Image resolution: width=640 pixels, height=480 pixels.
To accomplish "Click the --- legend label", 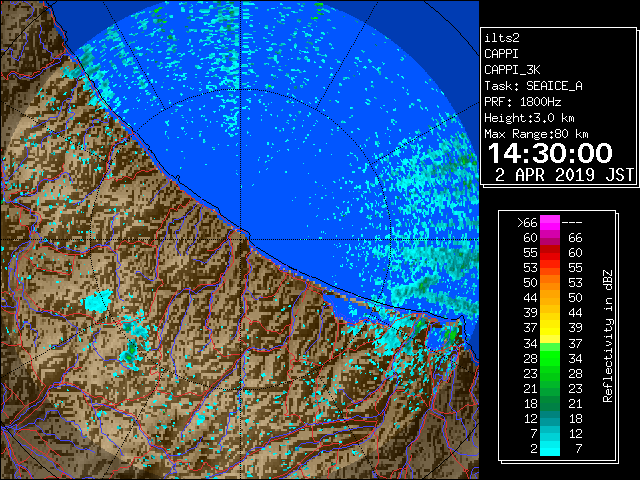I will (572, 223).
